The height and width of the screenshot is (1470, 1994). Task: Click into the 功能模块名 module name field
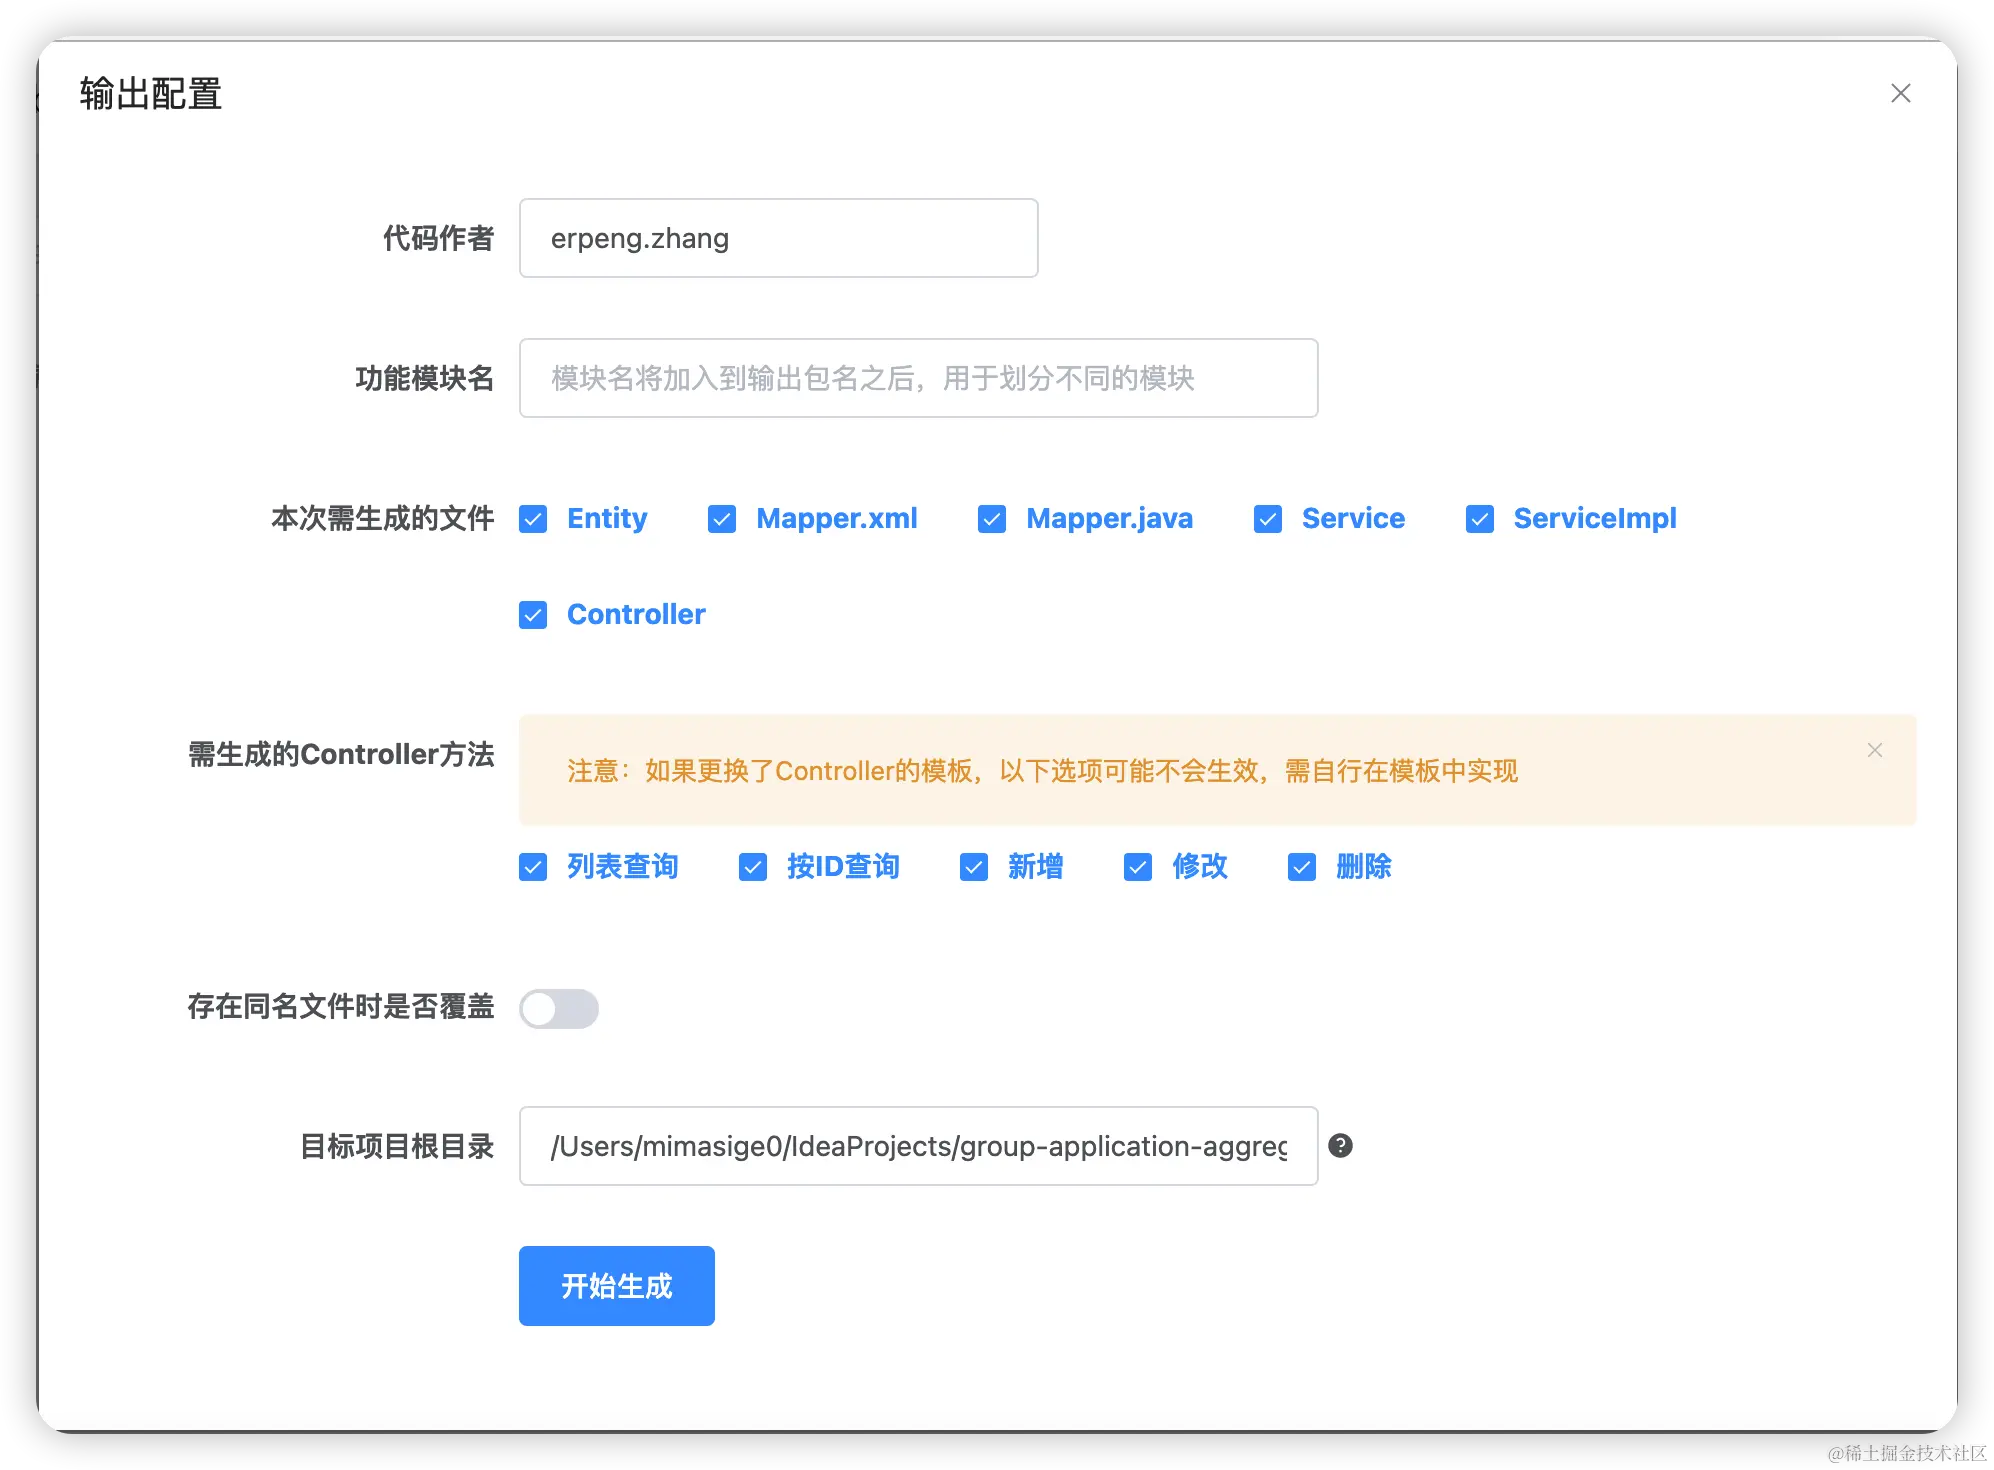click(x=918, y=378)
